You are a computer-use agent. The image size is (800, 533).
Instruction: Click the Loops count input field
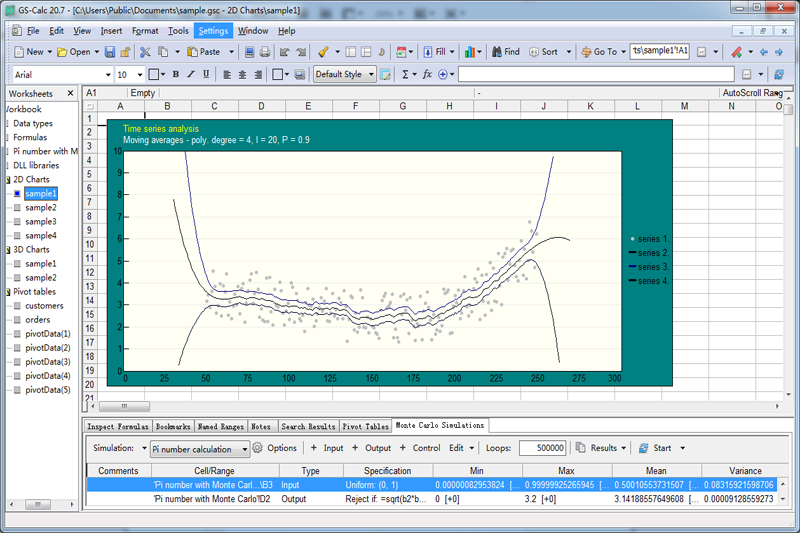coord(543,448)
